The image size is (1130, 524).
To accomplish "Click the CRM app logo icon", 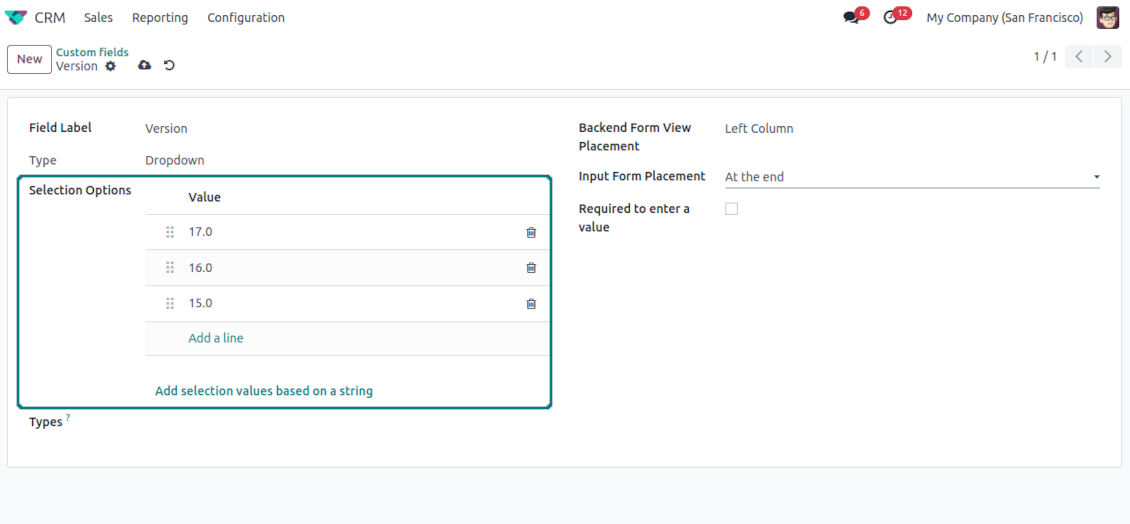I will (x=16, y=18).
